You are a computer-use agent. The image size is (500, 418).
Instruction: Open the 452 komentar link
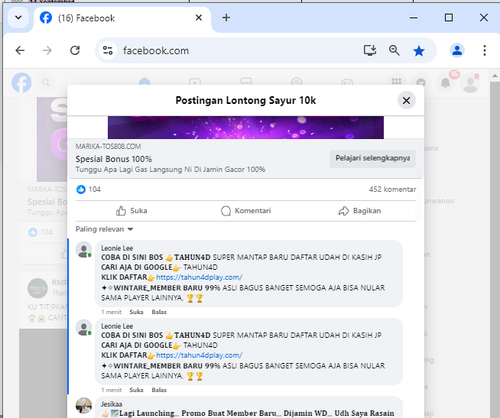click(392, 189)
